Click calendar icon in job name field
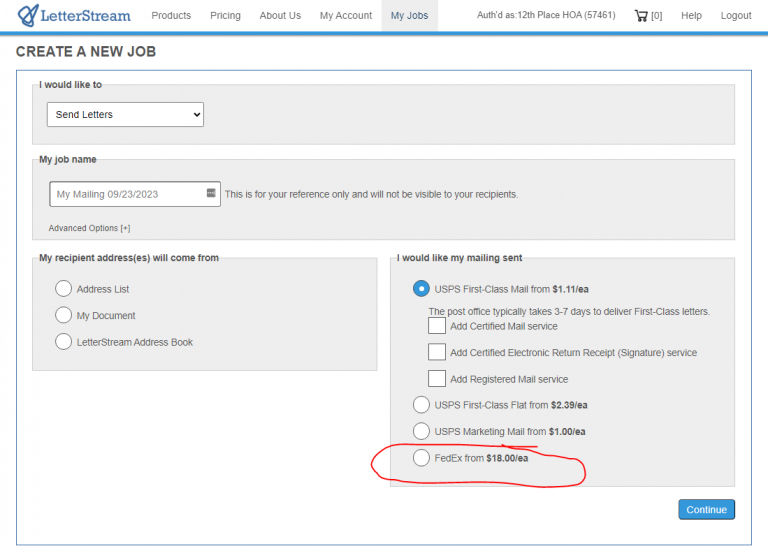Screen dimensions: 768x553 pyautogui.click(x=211, y=193)
